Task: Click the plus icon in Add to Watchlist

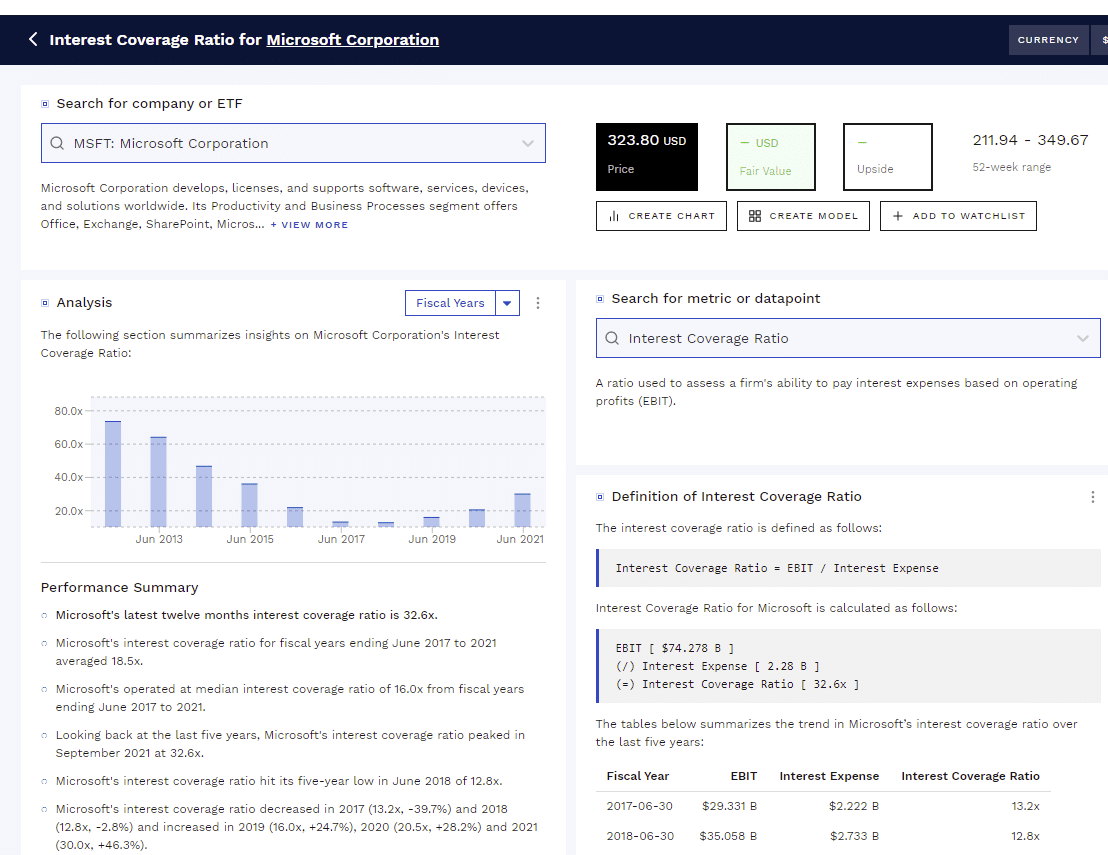Action: (898, 216)
